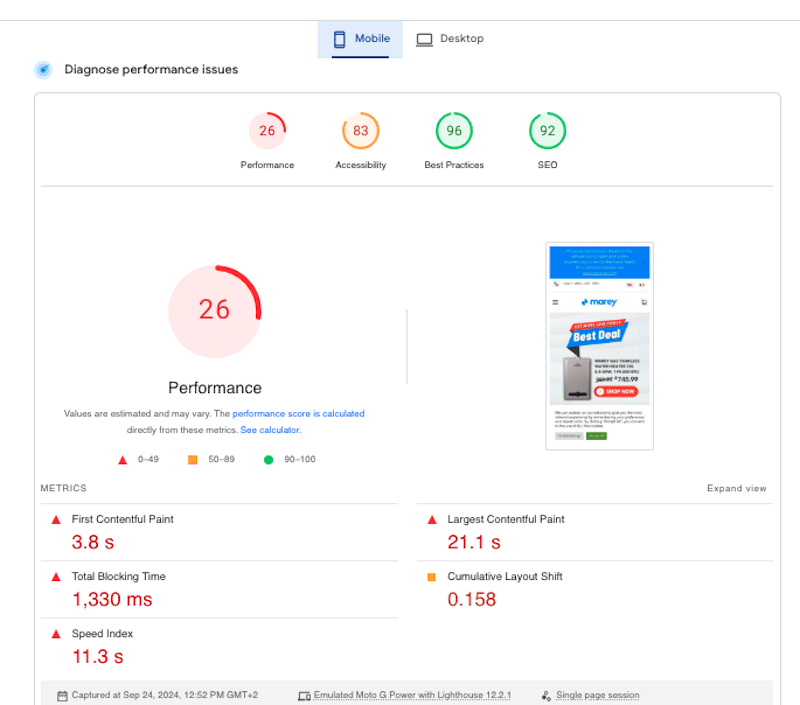Click the calendar icon next to the capture timestamp

[62, 694]
